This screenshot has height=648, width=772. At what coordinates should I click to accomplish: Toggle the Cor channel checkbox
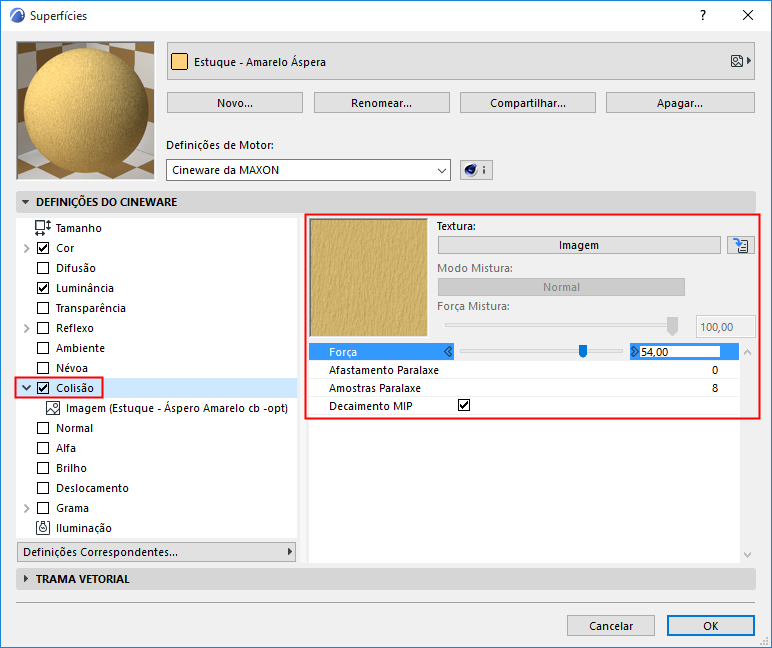[43, 248]
